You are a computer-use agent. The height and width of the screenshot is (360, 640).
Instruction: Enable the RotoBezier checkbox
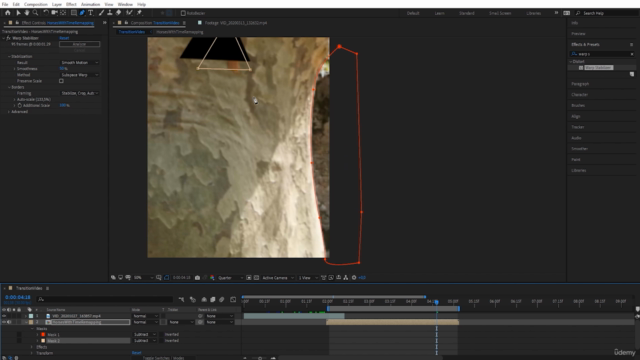click(x=183, y=13)
